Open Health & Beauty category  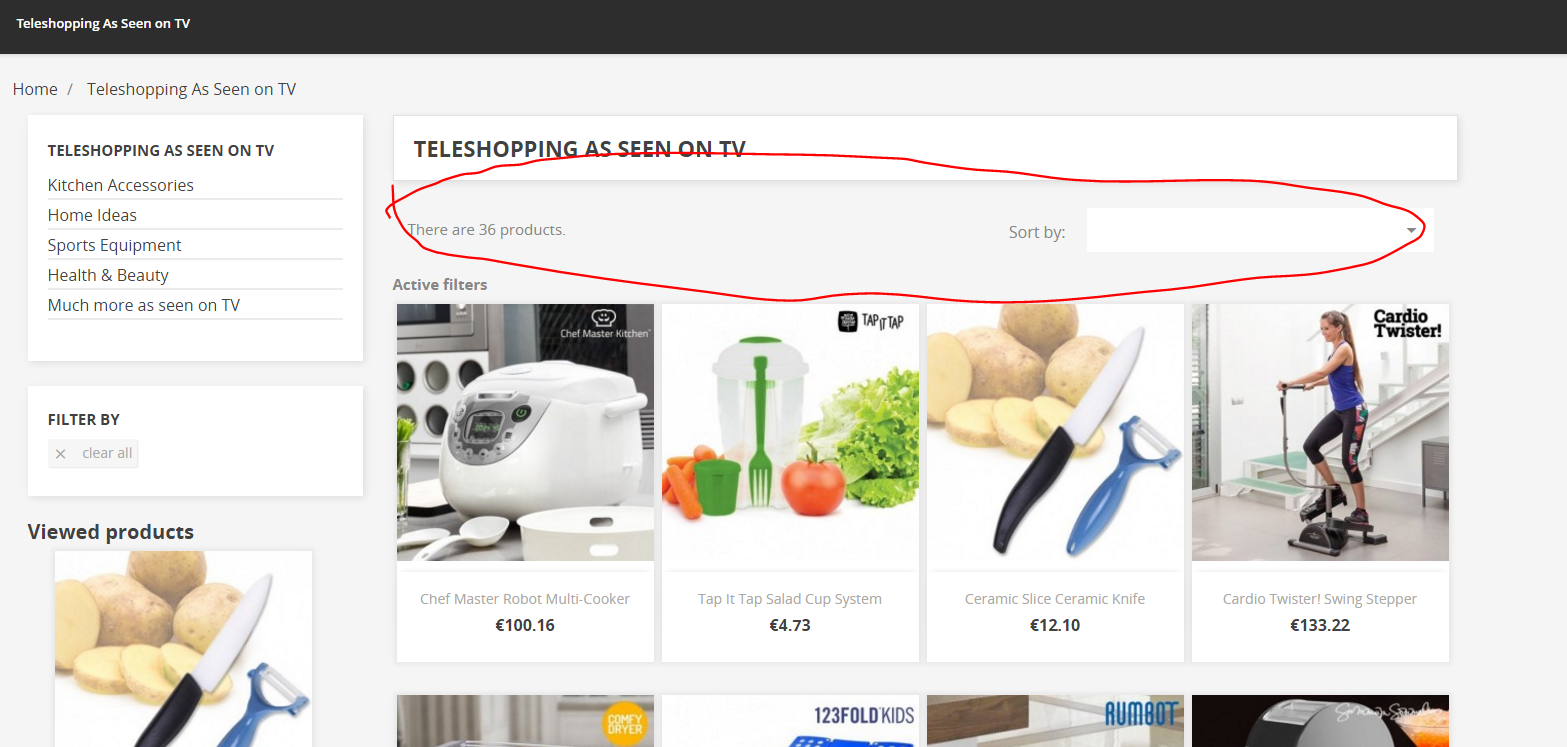108,275
